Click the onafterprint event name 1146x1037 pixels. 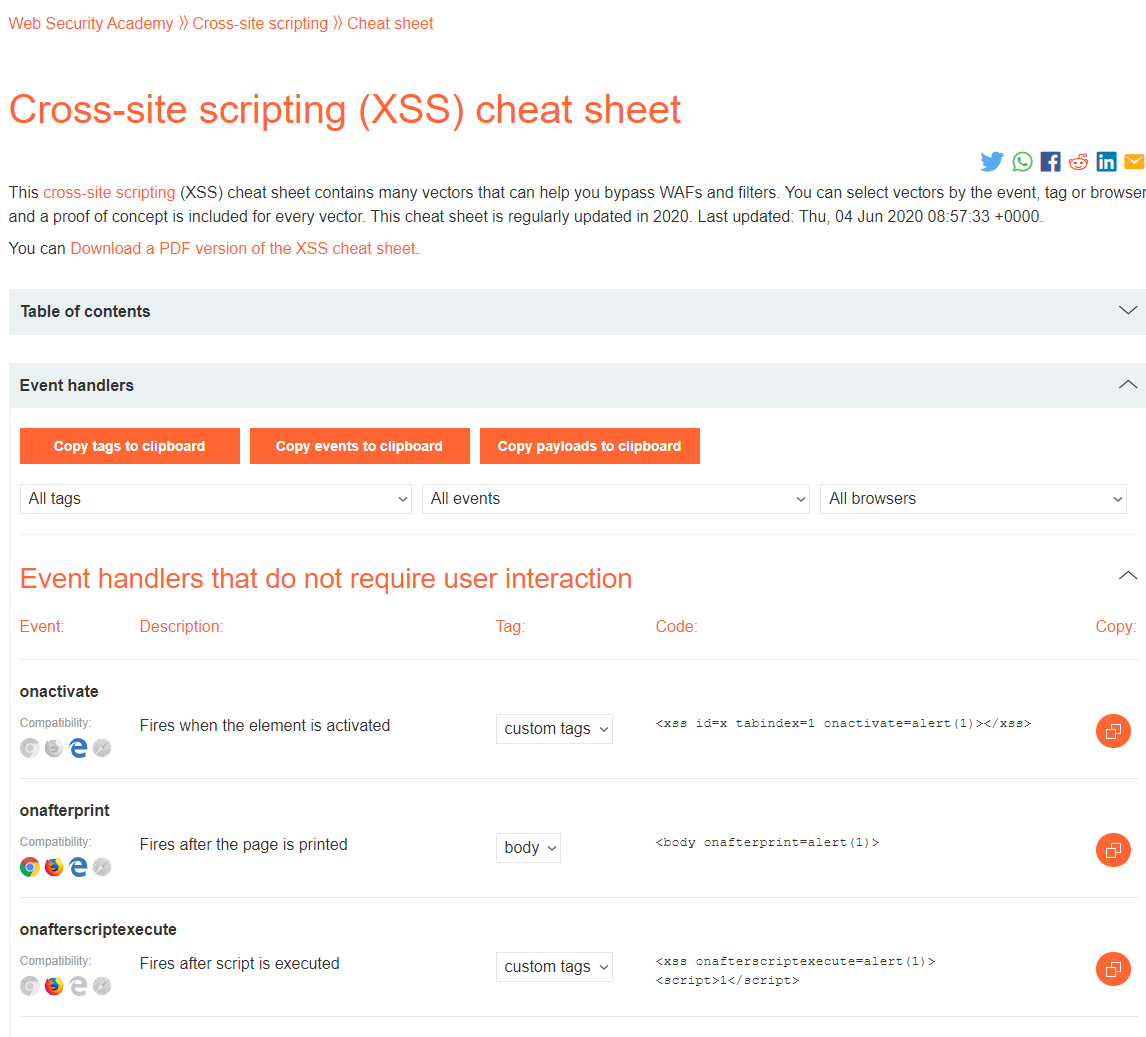pos(64,810)
